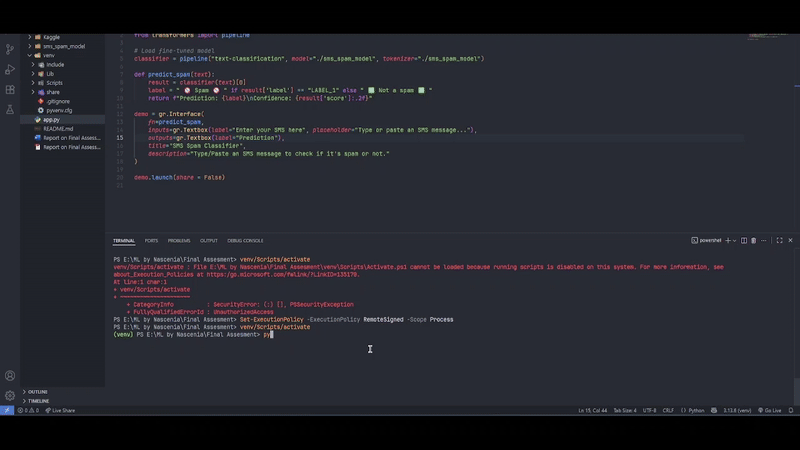Open the Run and Debug view
Image resolution: width=800 pixels, height=450 pixels.
pyautogui.click(x=10, y=70)
